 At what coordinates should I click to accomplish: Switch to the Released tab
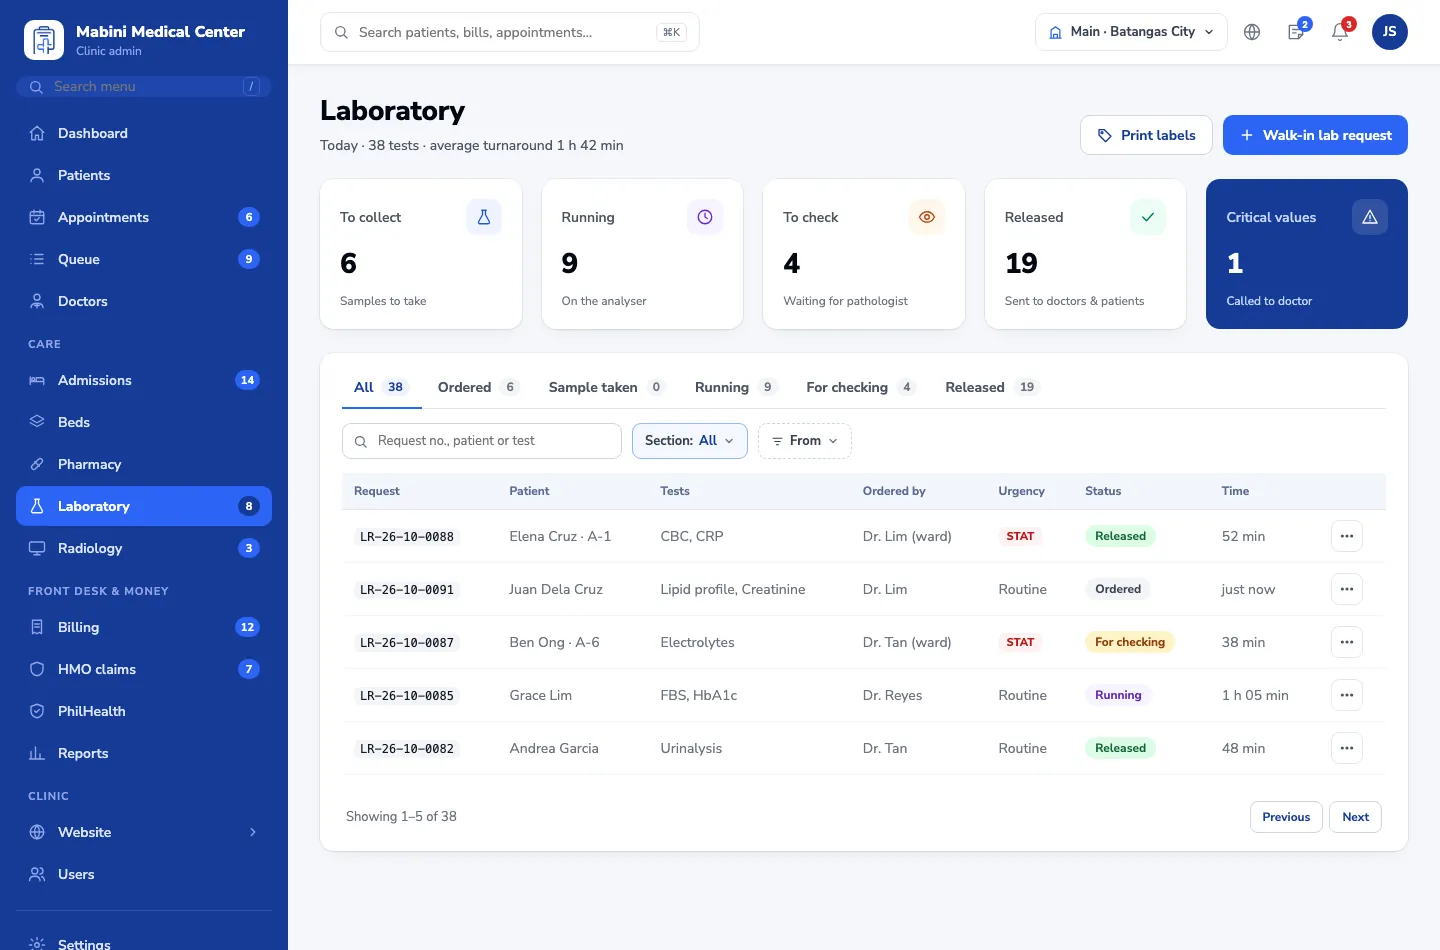992,387
